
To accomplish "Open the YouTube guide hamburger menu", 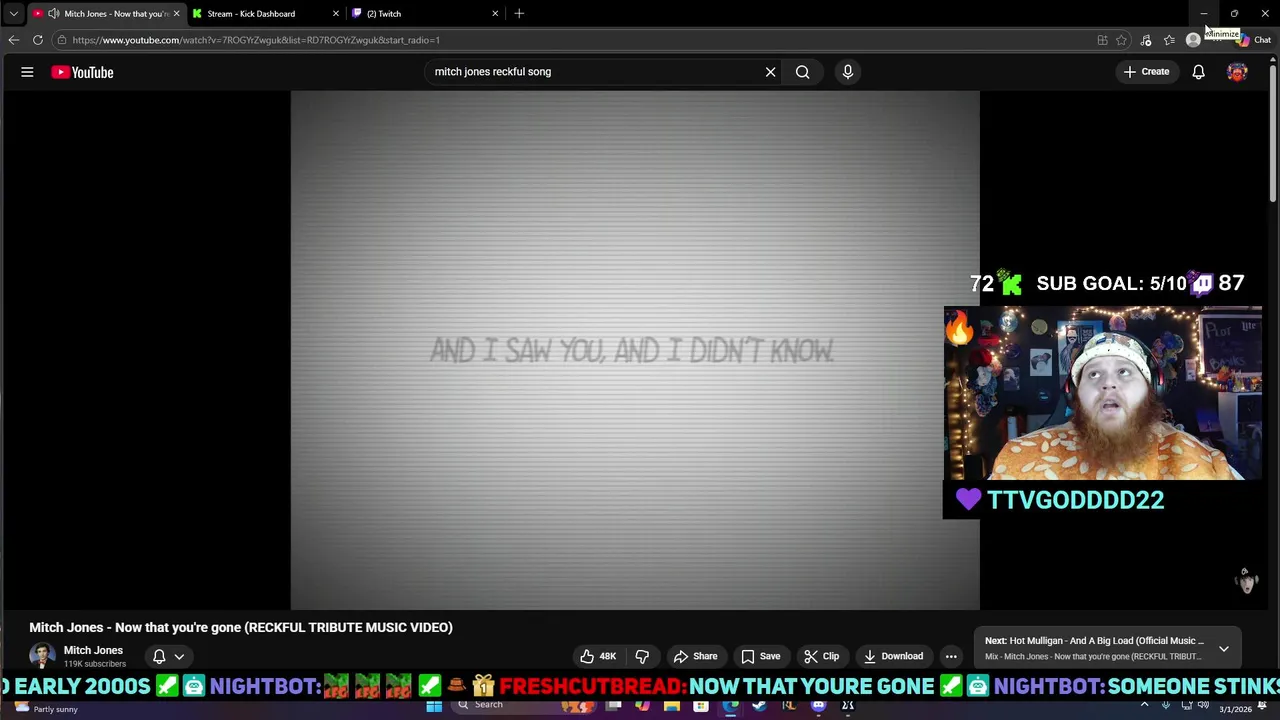I will [x=27, y=72].
